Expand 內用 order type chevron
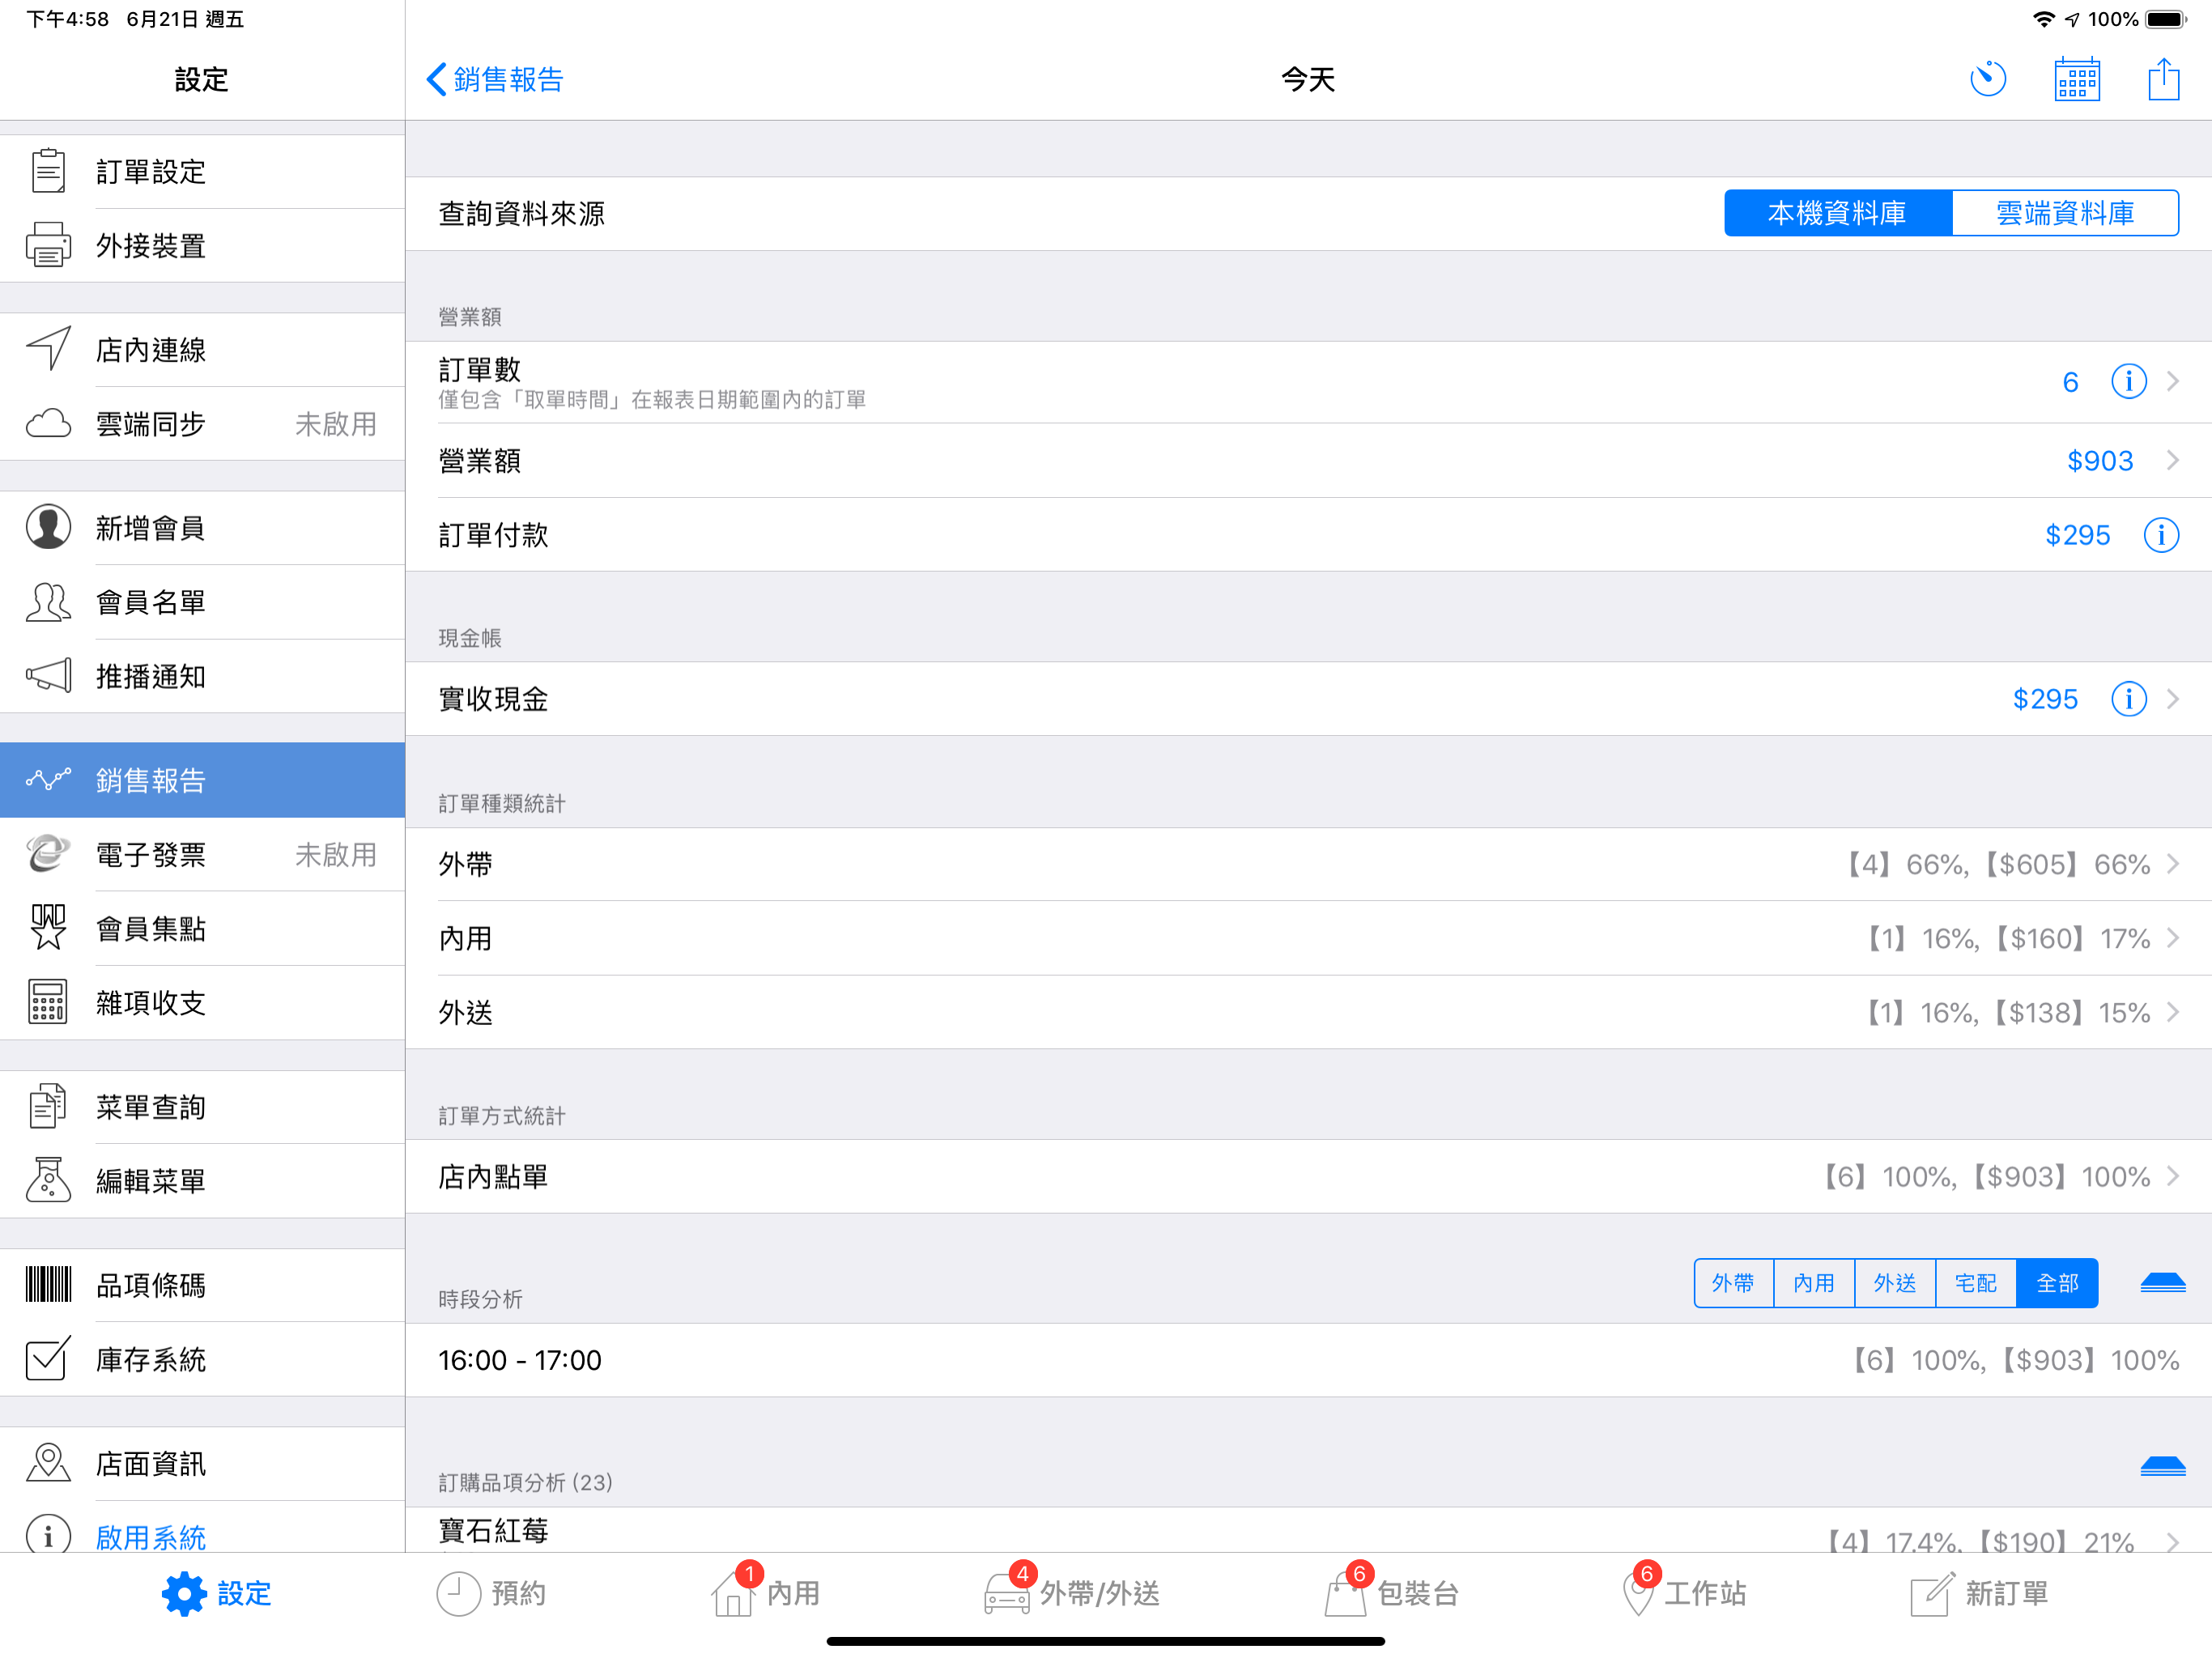 (2173, 938)
